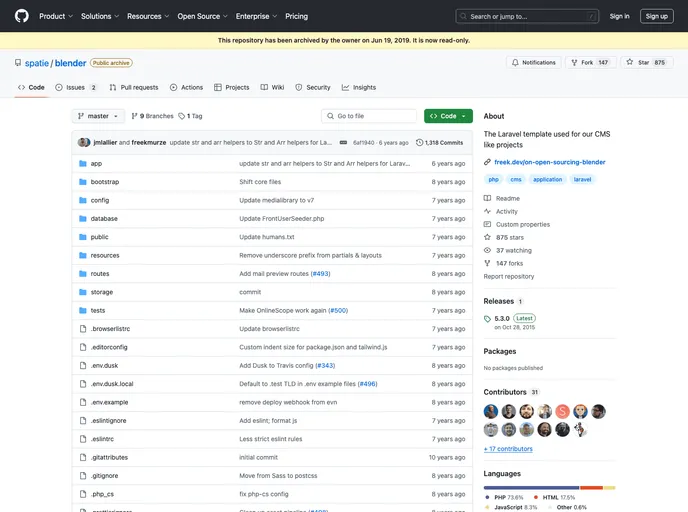The image size is (688, 512).
Task: Click the Star icon for this repository
Action: pyautogui.click(x=630, y=62)
